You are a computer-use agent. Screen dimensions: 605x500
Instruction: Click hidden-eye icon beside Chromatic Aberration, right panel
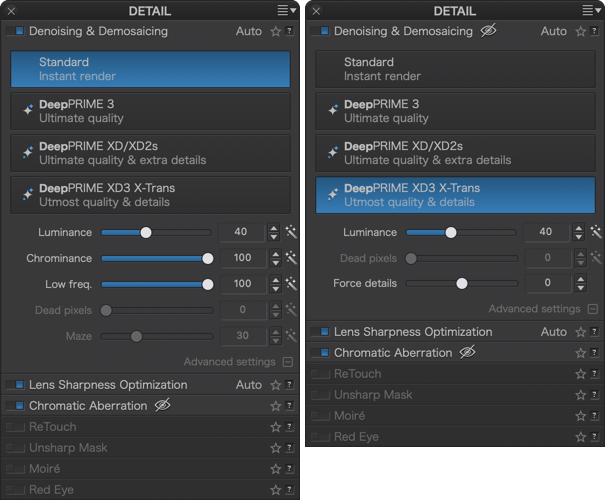click(x=467, y=352)
